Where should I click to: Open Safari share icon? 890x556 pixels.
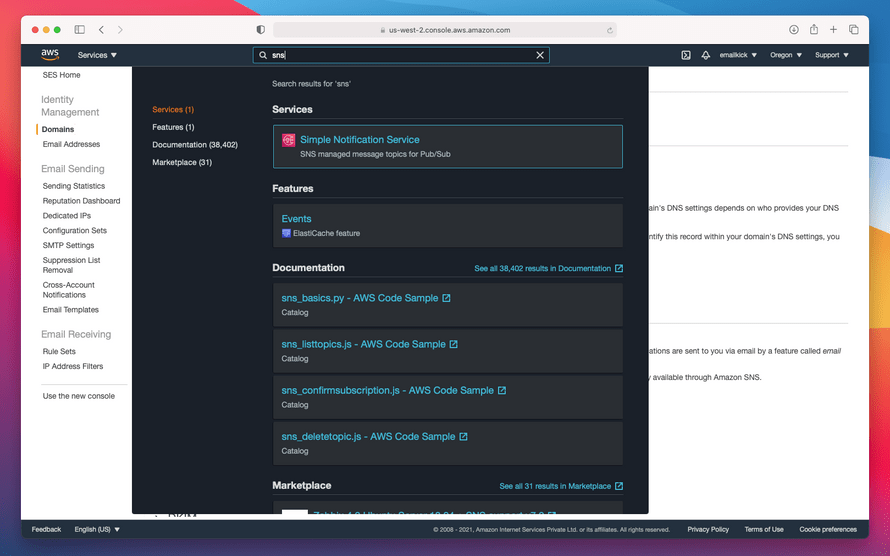click(813, 29)
